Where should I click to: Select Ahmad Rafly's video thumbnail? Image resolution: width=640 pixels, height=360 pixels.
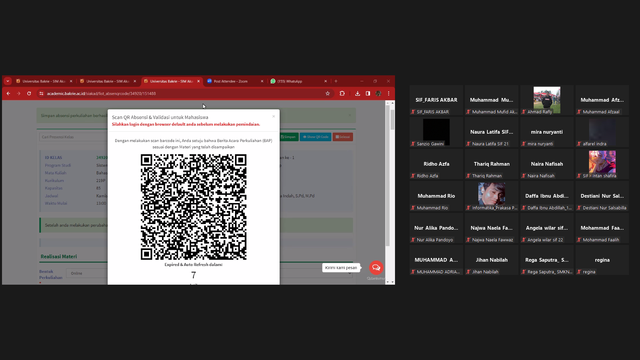547,100
